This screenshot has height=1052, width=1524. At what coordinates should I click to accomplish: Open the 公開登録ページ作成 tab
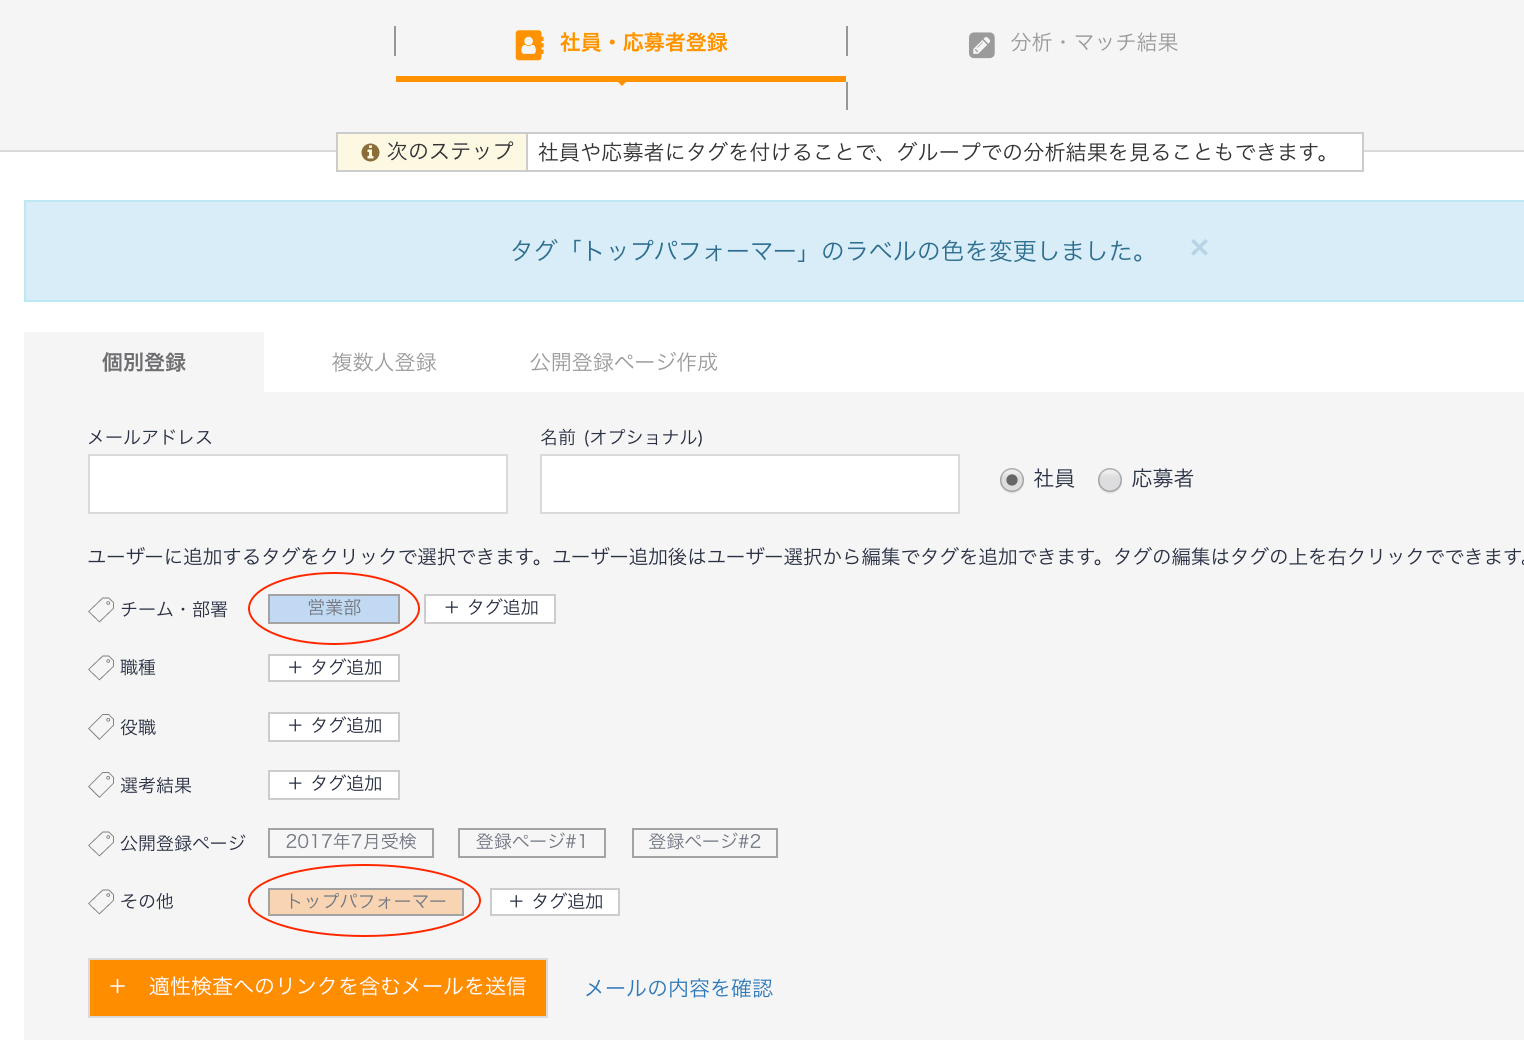coord(623,362)
